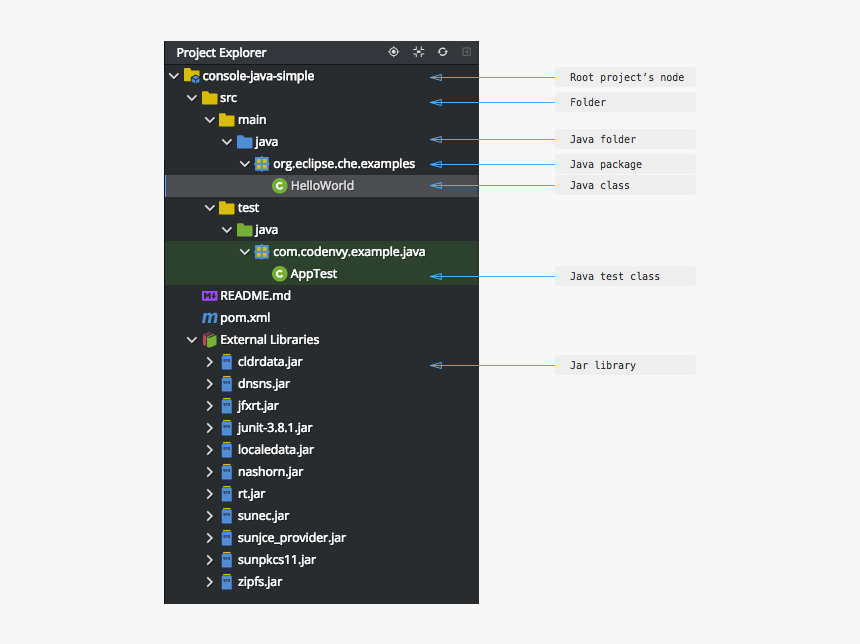The height and width of the screenshot is (644, 860).
Task: Collapse the com.codenvy.example.java package chevron
Action: click(245, 252)
